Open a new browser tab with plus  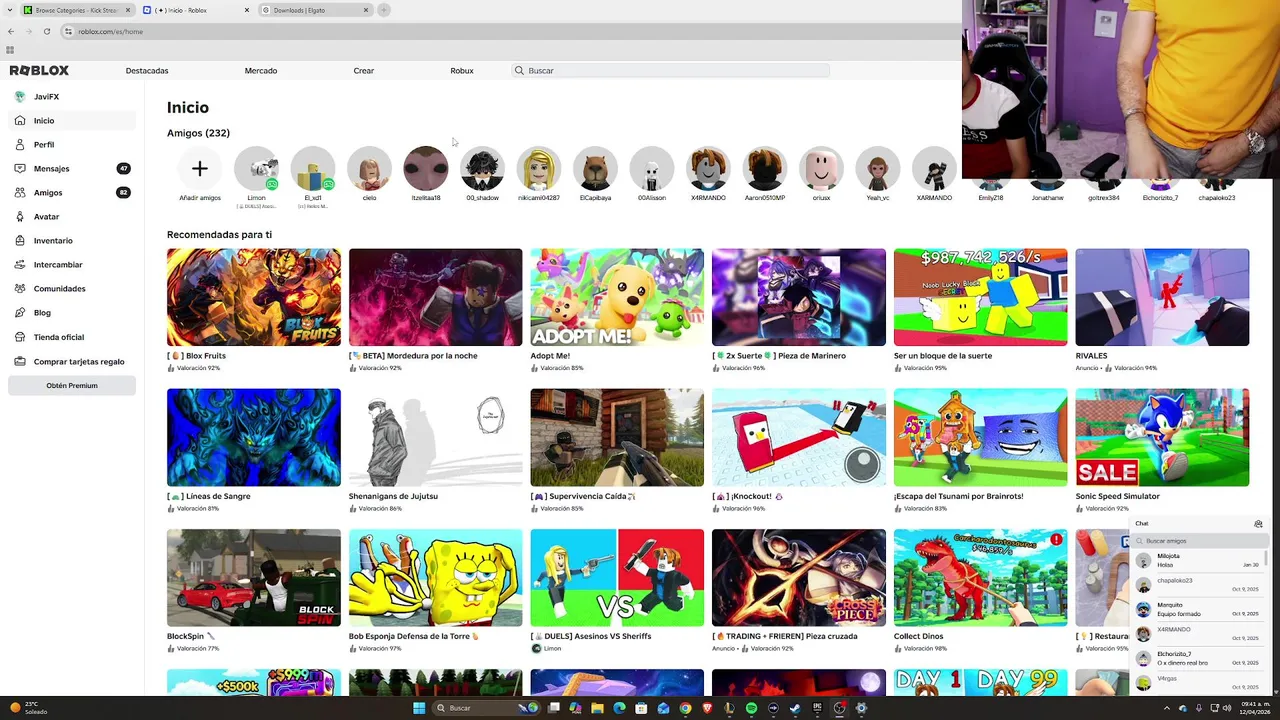(x=384, y=10)
